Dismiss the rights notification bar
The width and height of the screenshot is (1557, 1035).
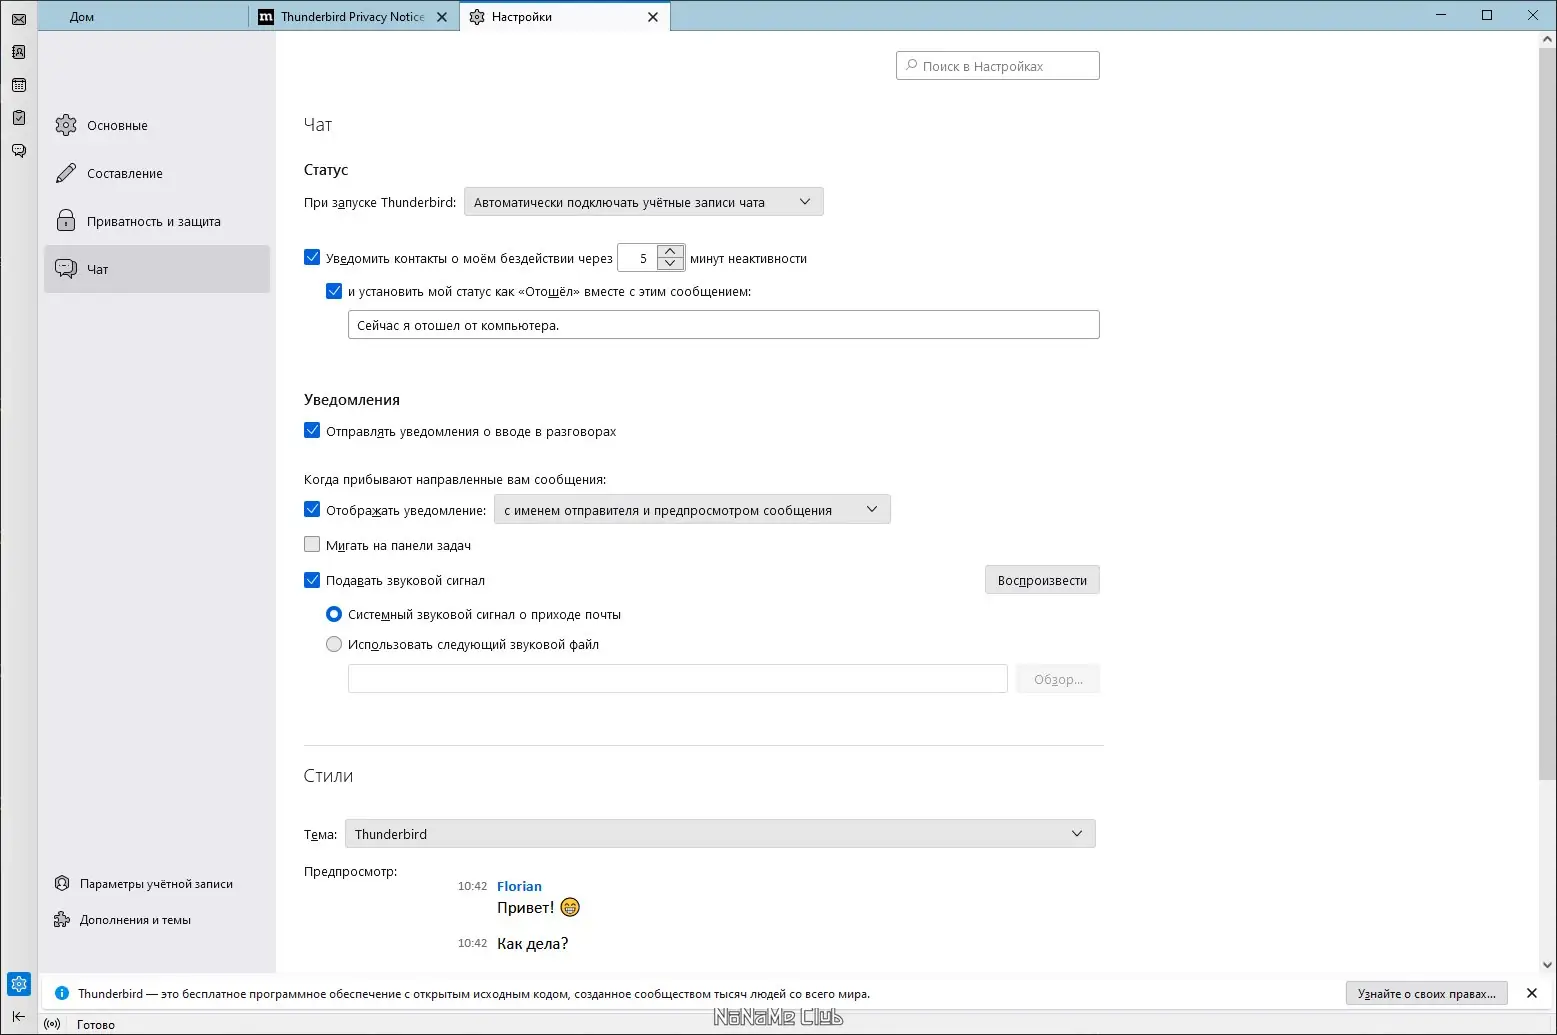click(x=1532, y=993)
